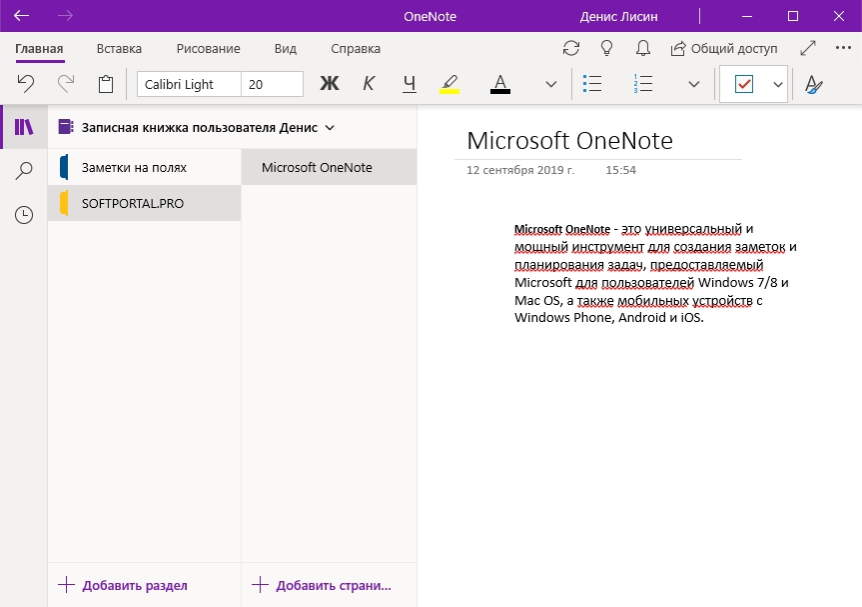Open the Search magnifier in sidebar

point(24,171)
